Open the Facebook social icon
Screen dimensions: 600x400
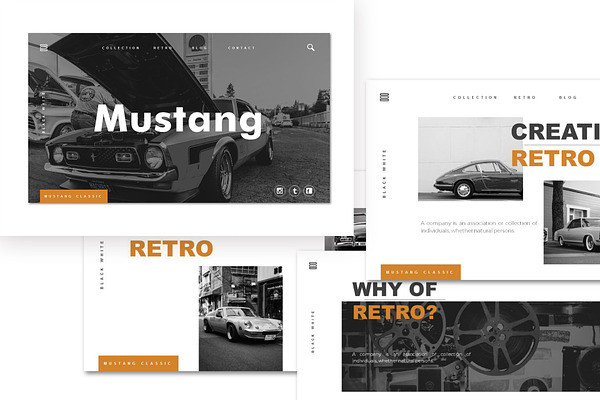(x=309, y=191)
